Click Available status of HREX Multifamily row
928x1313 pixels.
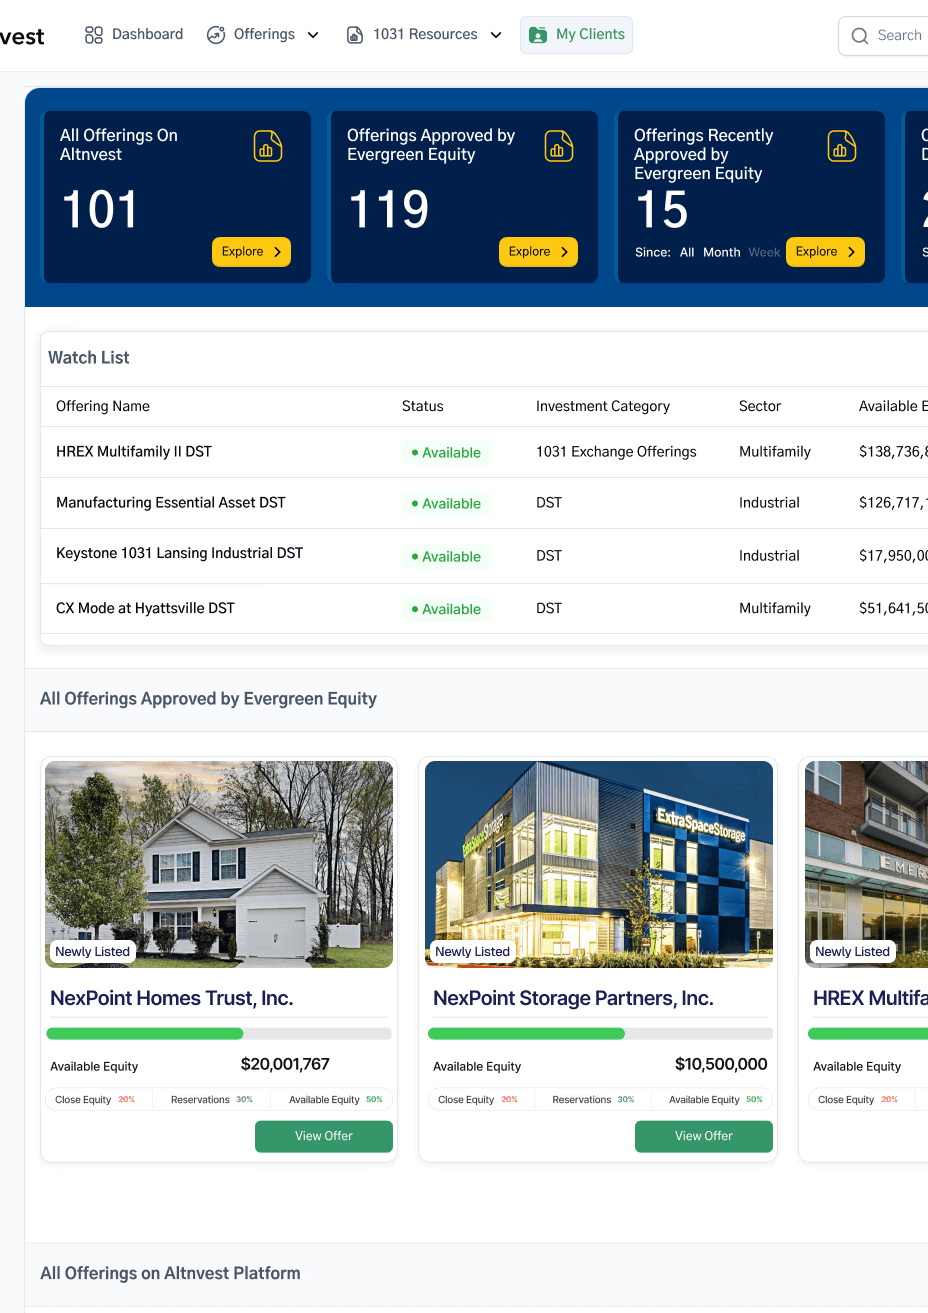[446, 453]
